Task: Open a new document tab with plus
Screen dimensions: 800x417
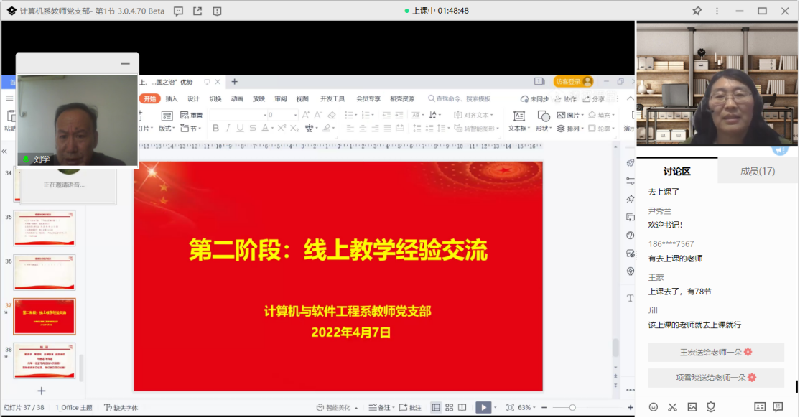Action: click(235, 82)
